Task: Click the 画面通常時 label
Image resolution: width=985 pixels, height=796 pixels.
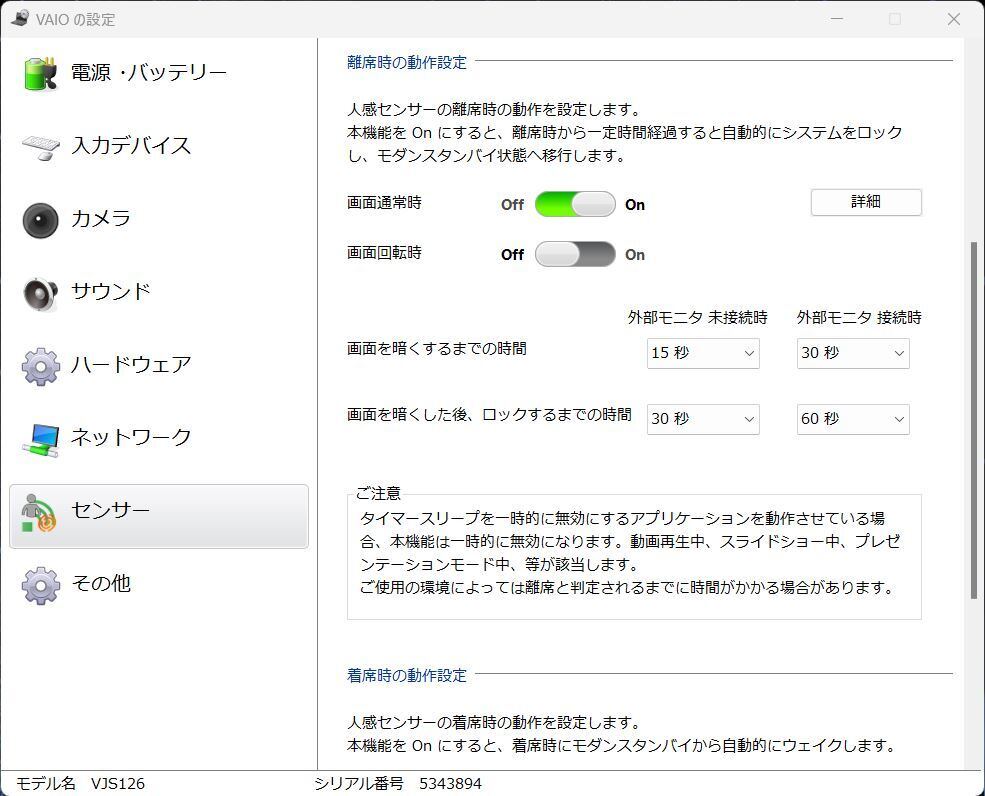Action: point(384,203)
